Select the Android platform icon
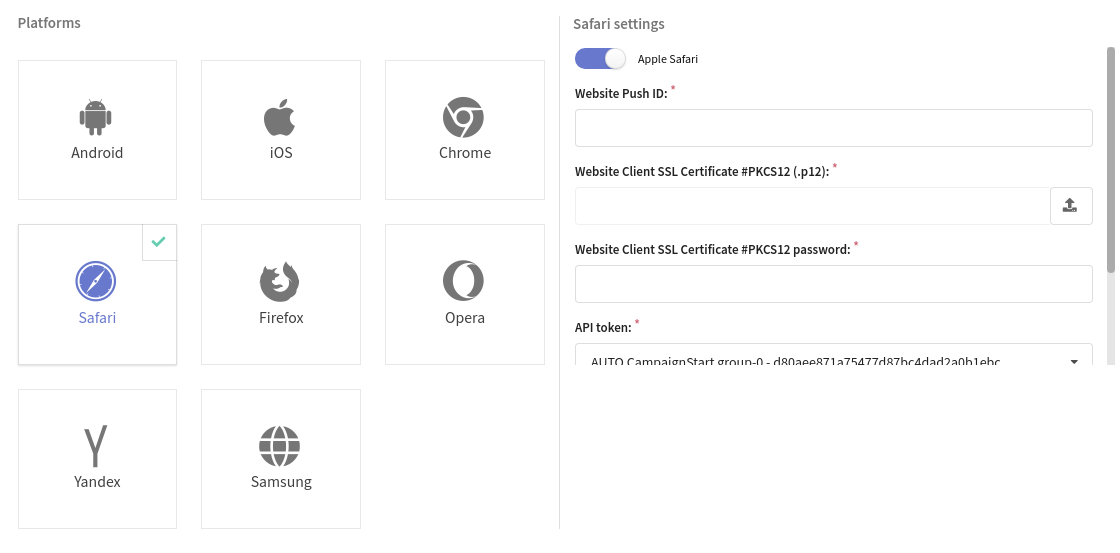Viewport: 1120px width, 553px height. 96,117
